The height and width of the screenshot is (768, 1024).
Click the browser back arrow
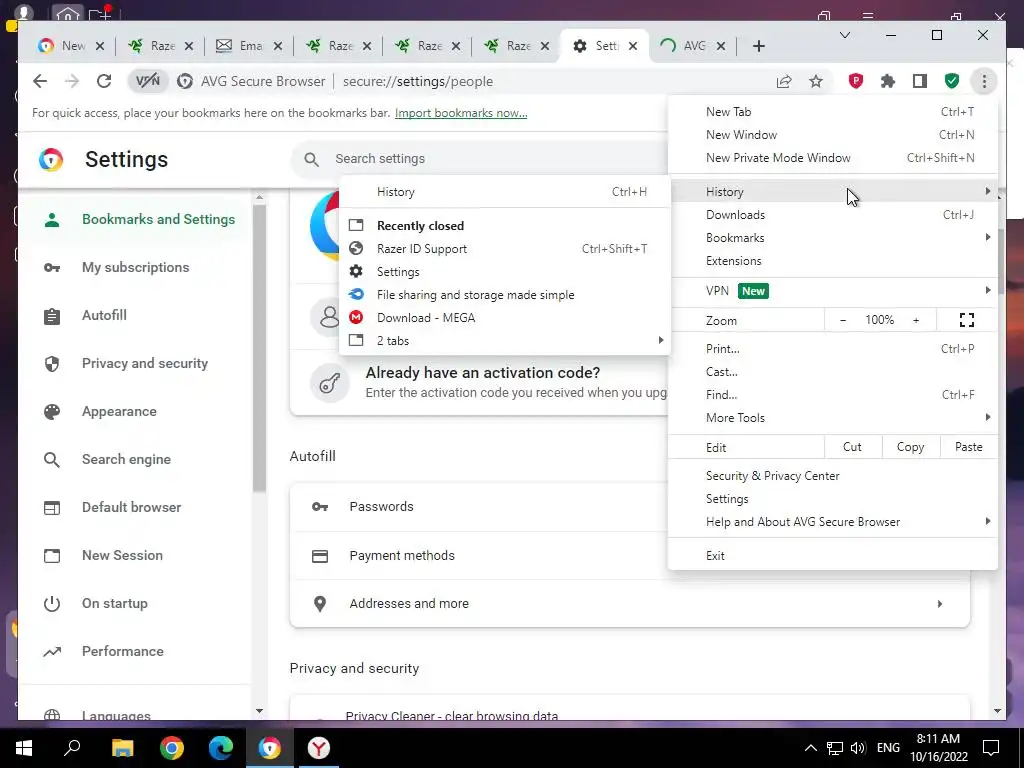pyautogui.click(x=40, y=81)
